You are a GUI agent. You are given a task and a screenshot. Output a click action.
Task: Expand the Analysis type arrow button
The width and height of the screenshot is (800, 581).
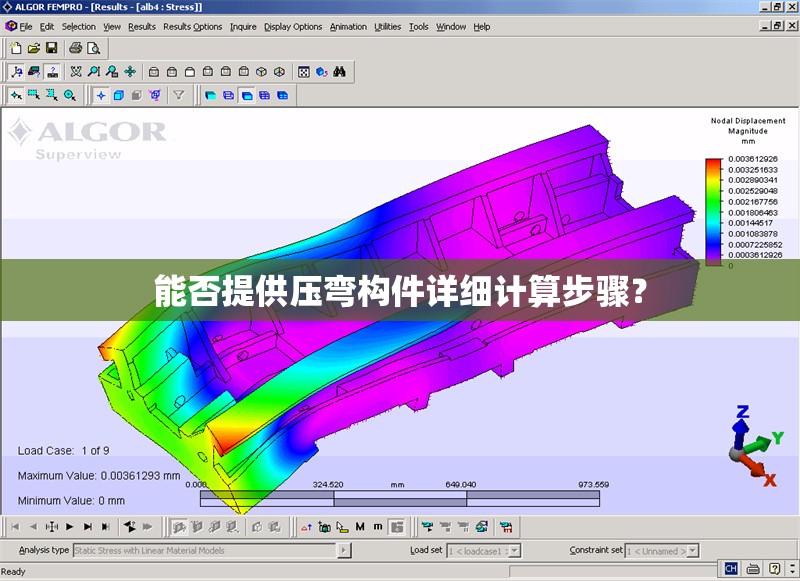tap(344, 550)
